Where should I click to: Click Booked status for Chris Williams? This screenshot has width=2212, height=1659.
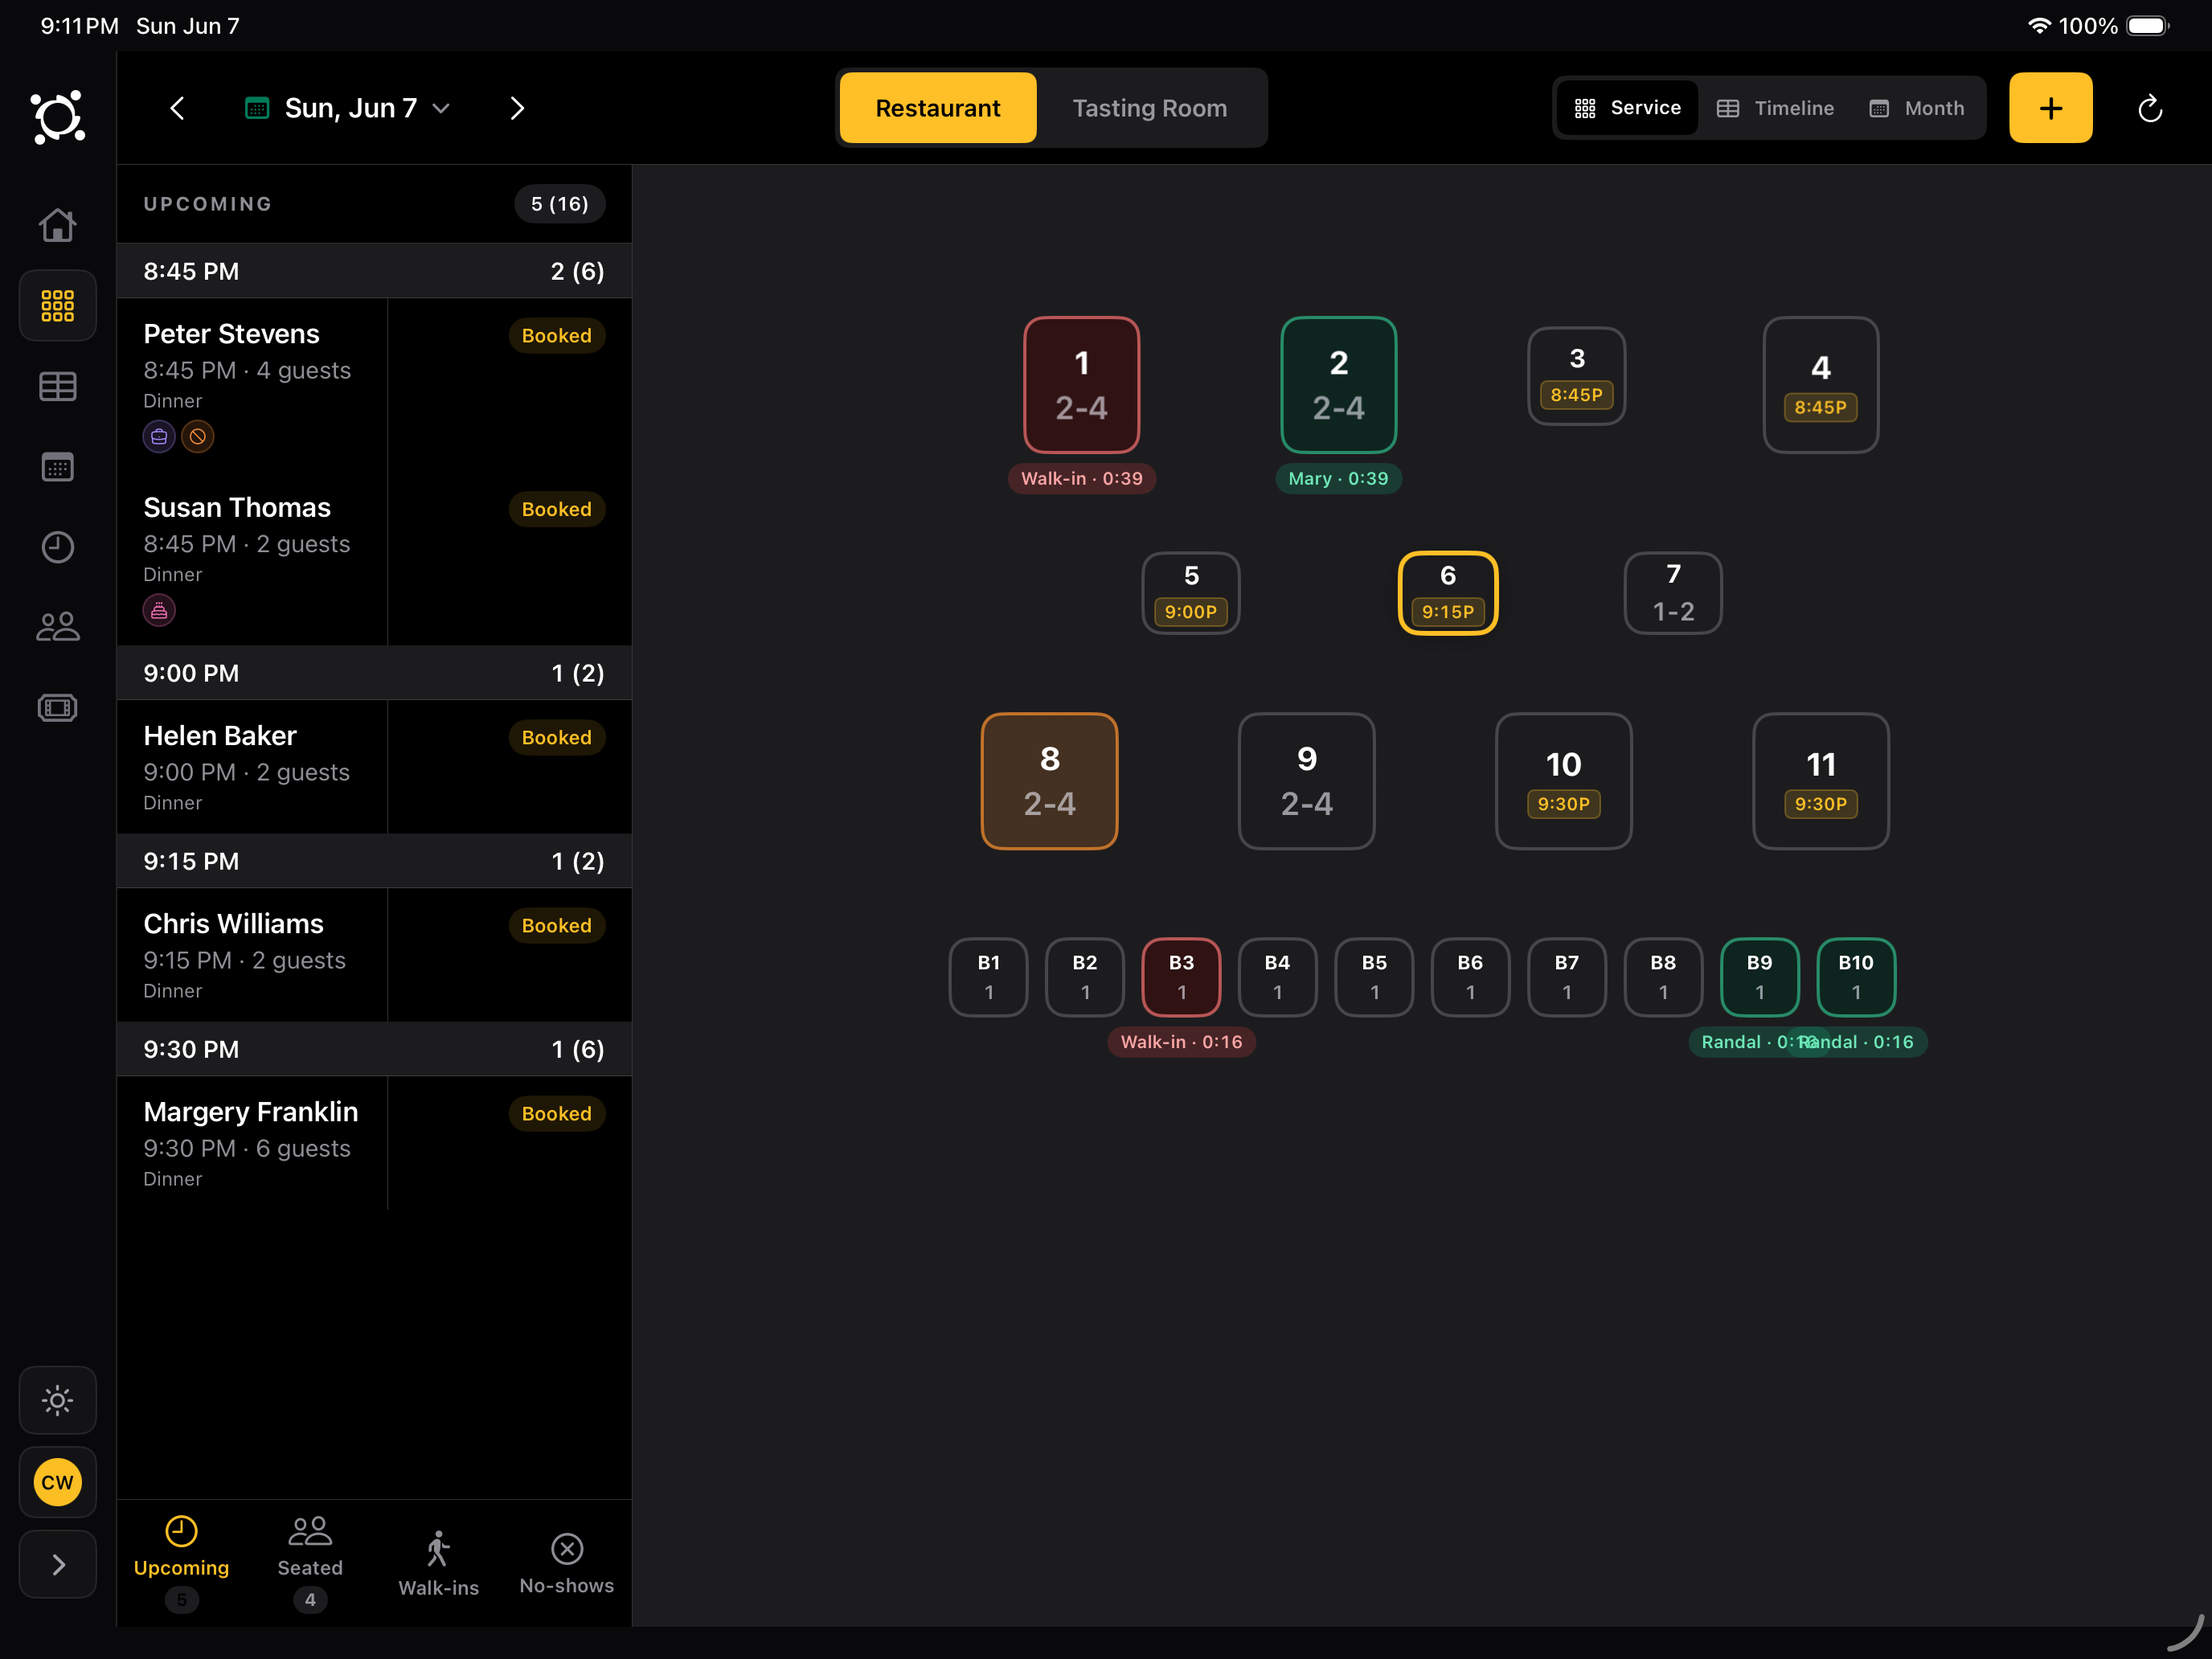click(556, 925)
